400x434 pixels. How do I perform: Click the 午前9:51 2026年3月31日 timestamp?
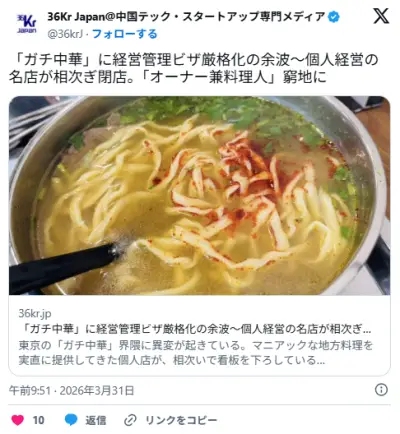(72, 390)
